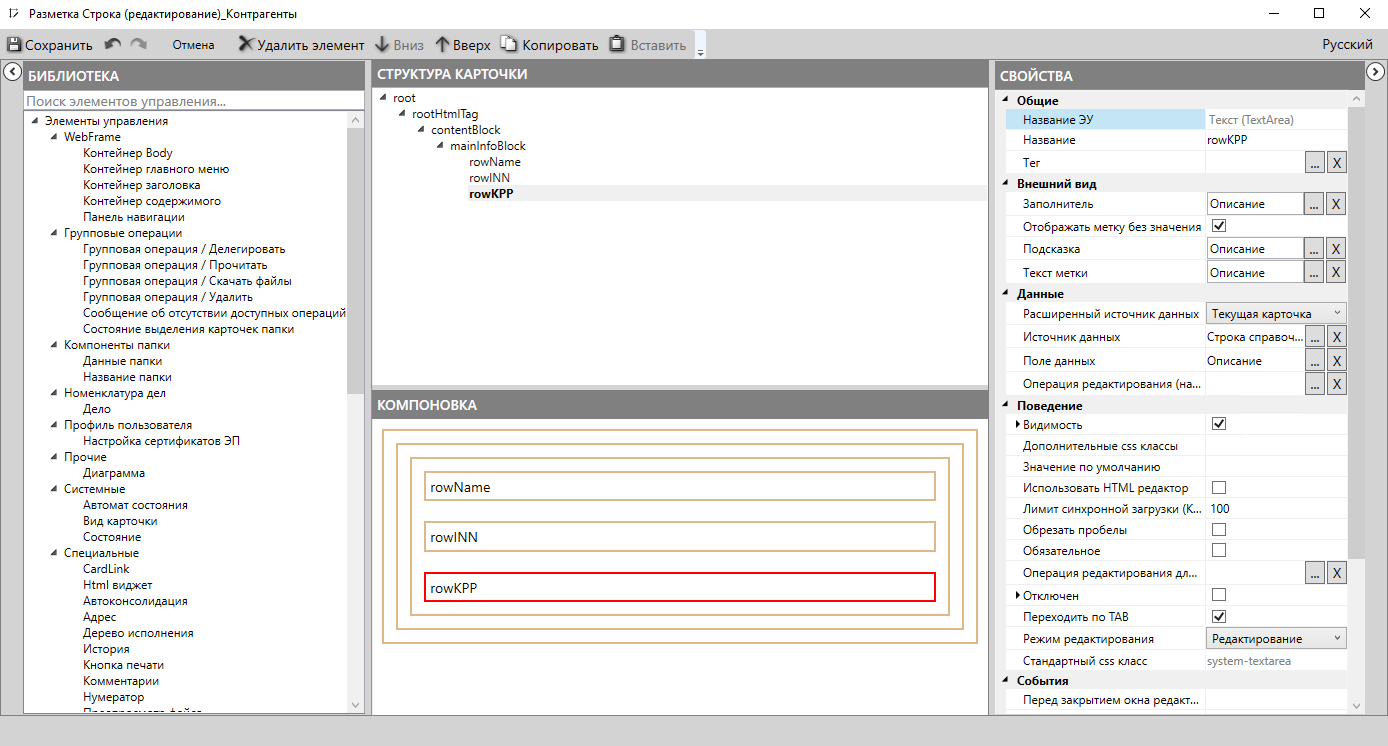Image resolution: width=1388 pixels, height=746 pixels.
Task: Select Панель навигации library element
Action: (x=134, y=217)
